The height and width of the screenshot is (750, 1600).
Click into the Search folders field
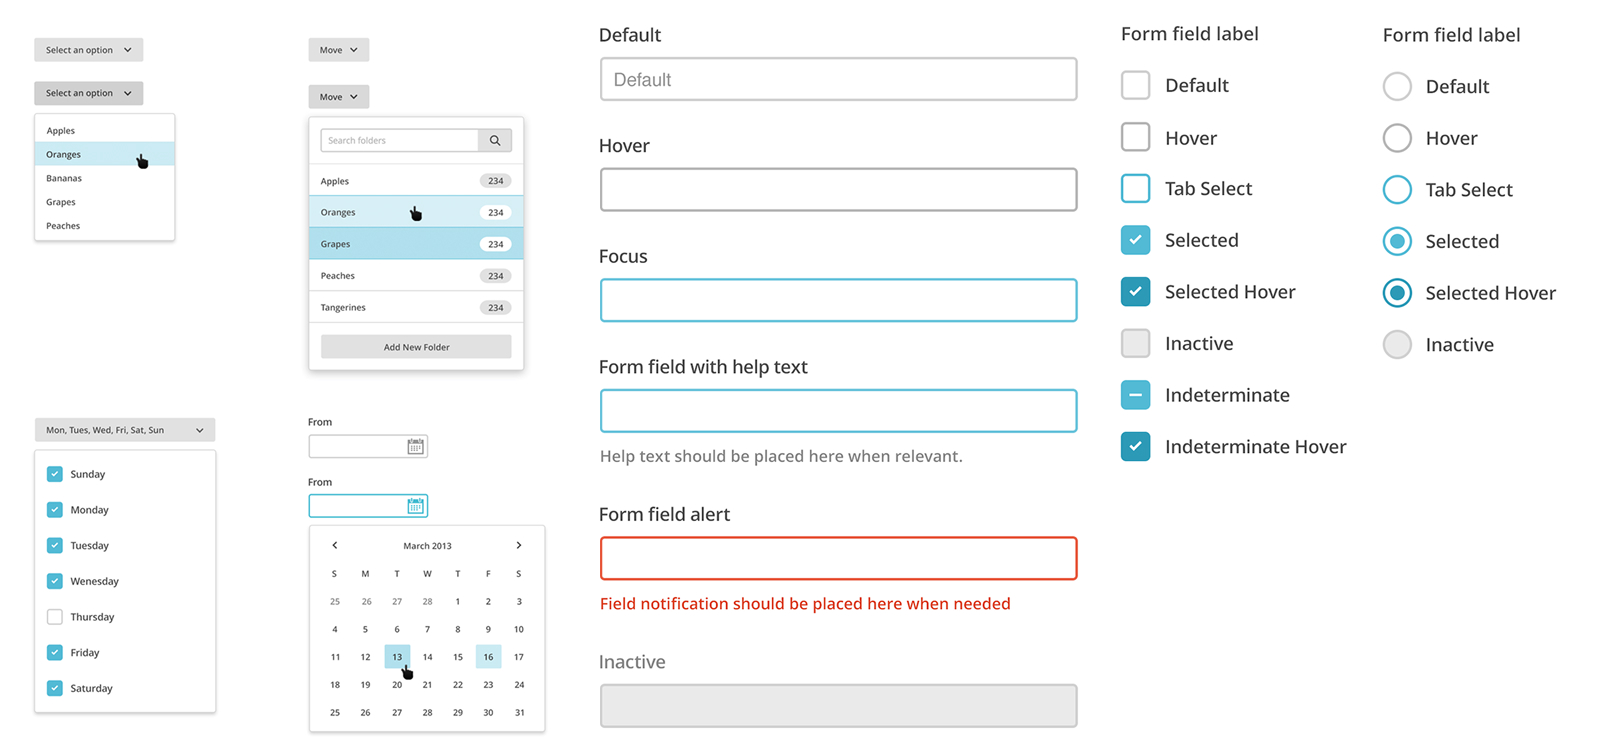point(399,141)
